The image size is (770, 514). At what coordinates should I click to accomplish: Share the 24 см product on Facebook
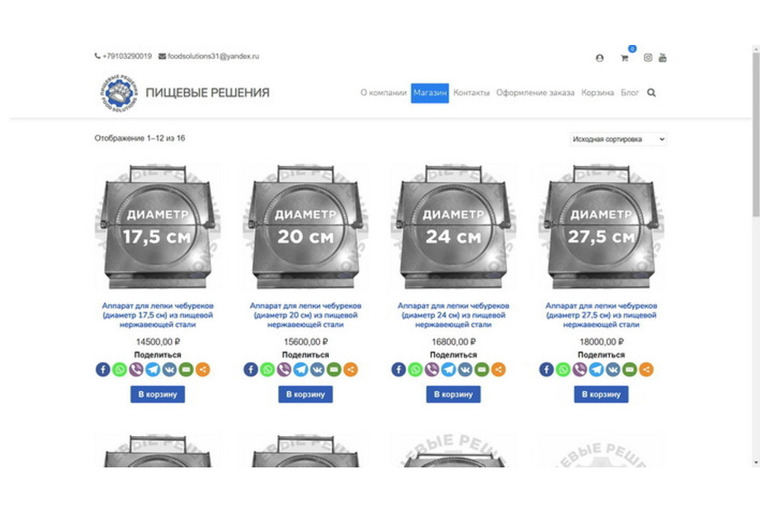(398, 369)
